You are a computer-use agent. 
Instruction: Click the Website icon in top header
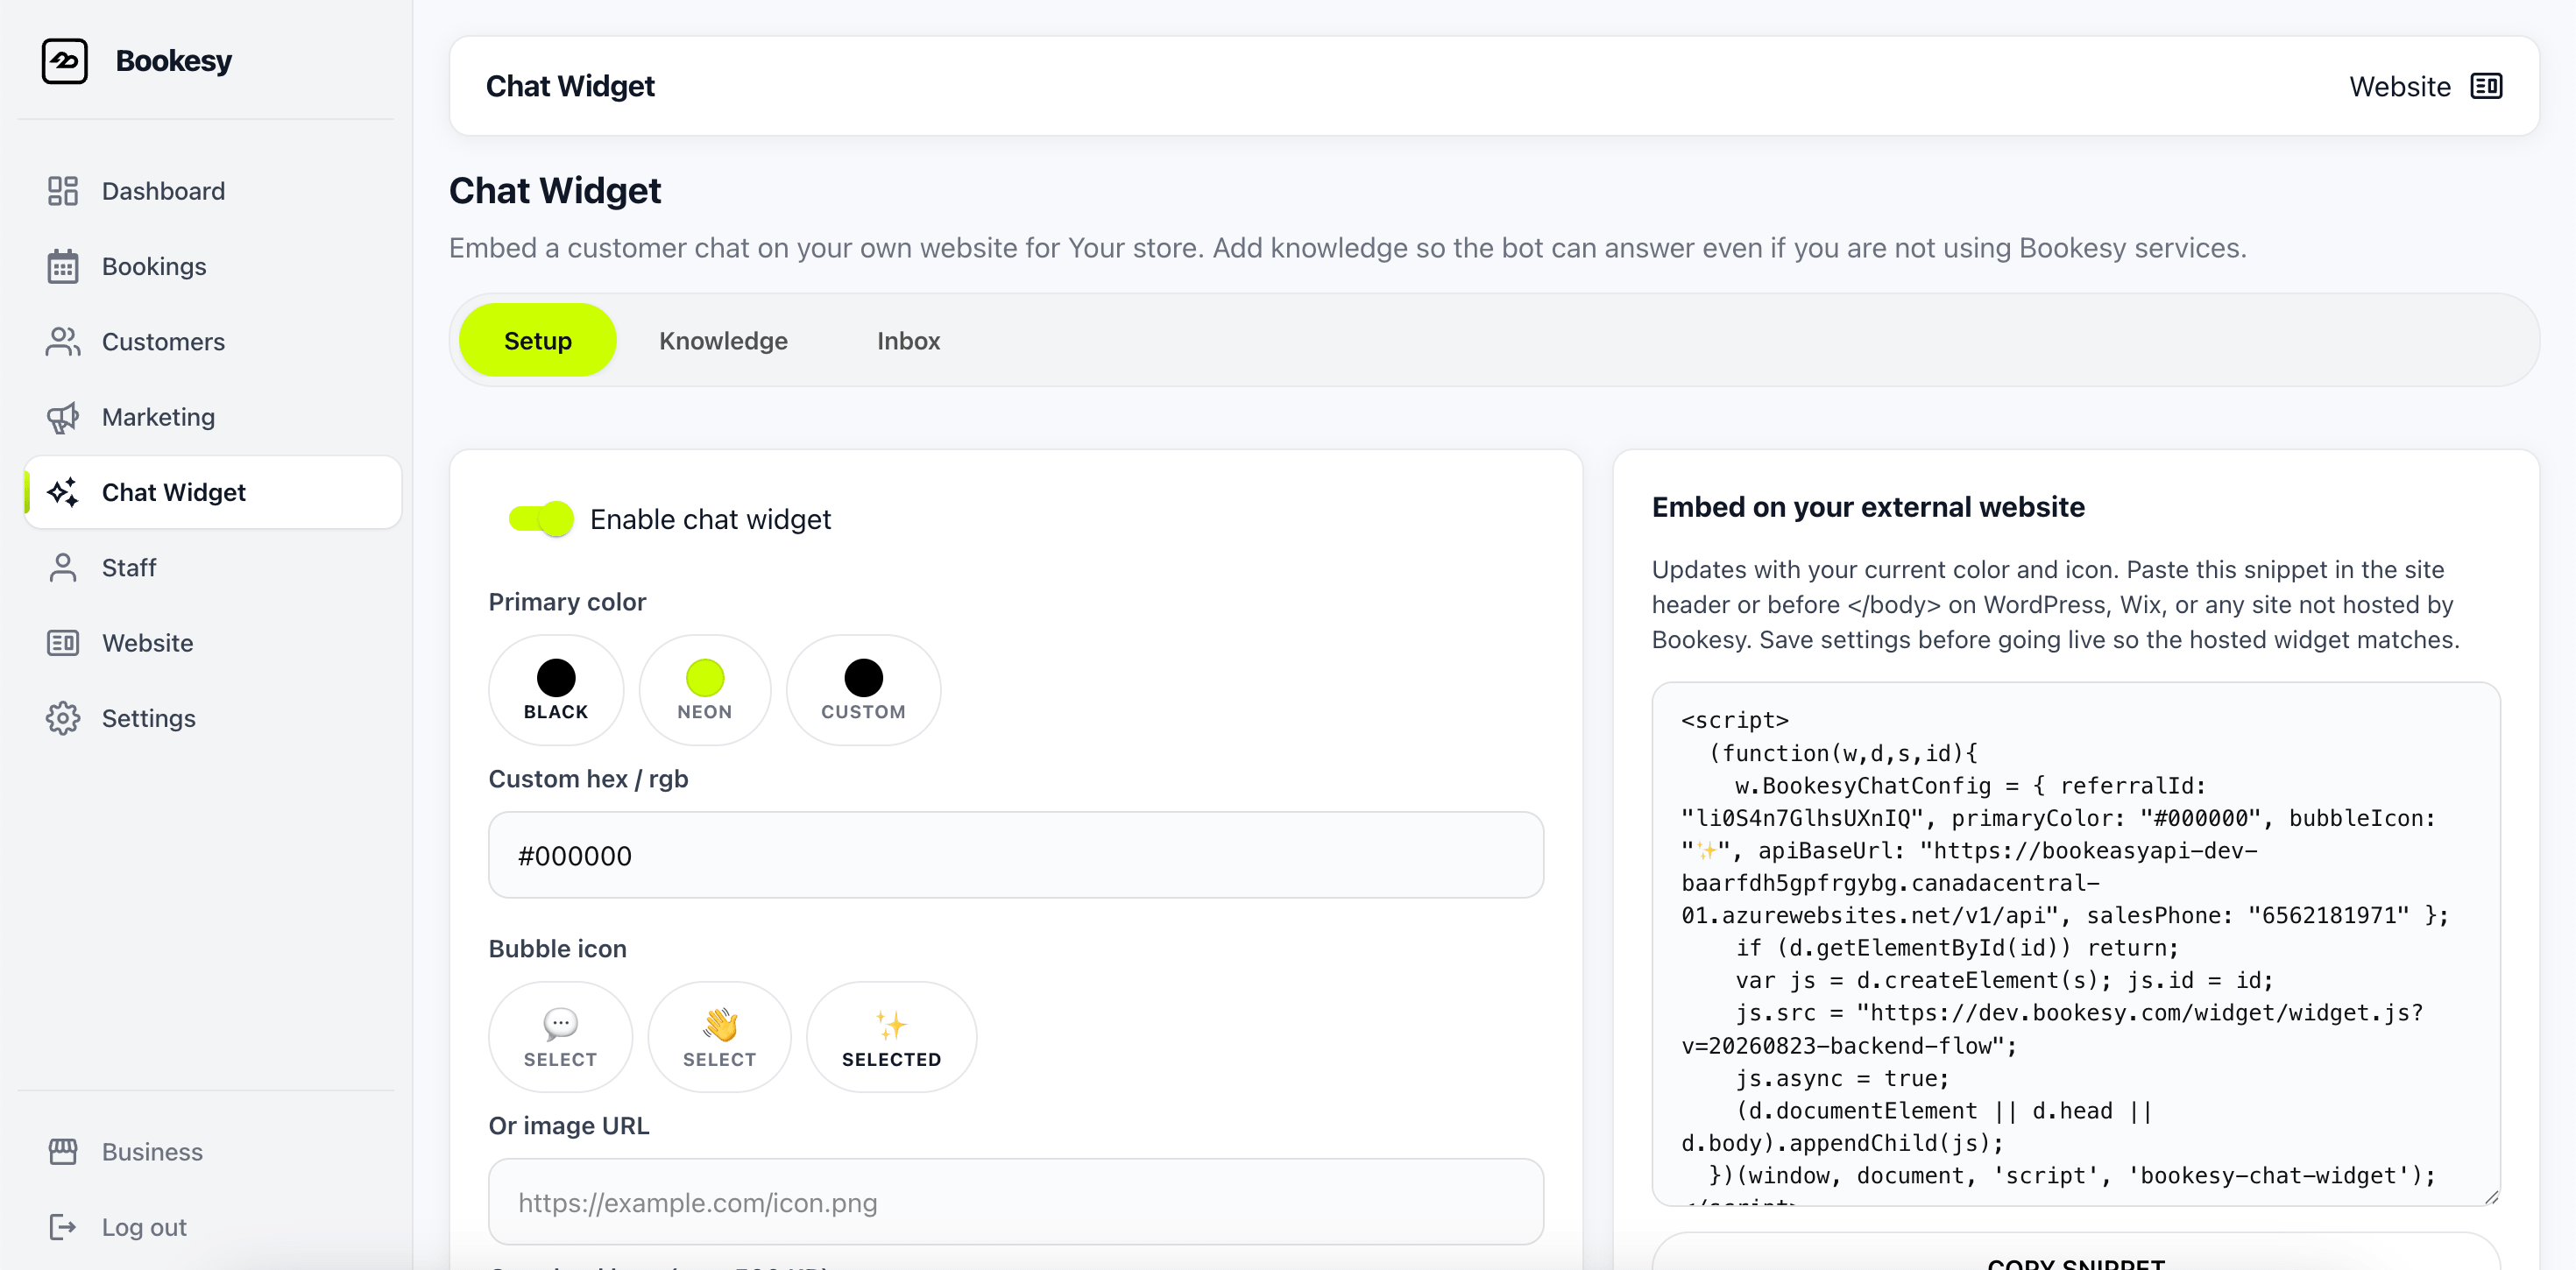pos(2486,86)
